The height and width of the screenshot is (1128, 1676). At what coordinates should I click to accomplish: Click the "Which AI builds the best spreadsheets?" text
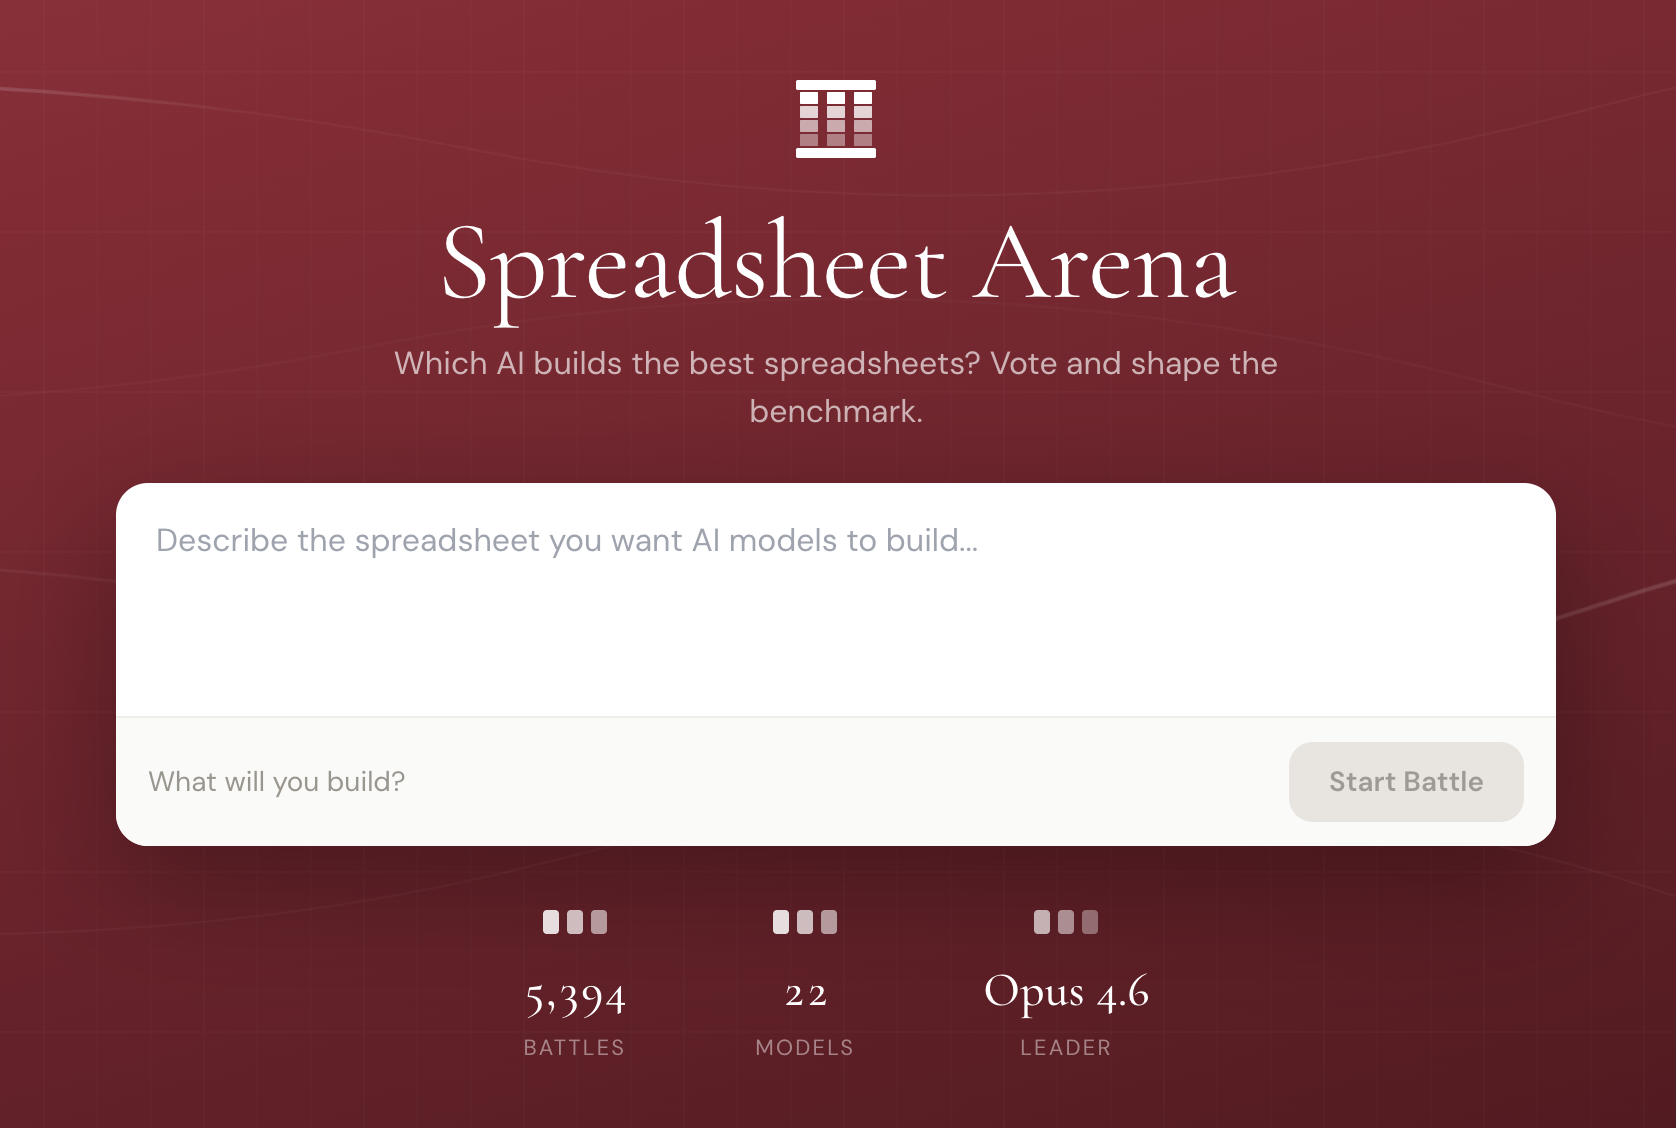tap(687, 363)
